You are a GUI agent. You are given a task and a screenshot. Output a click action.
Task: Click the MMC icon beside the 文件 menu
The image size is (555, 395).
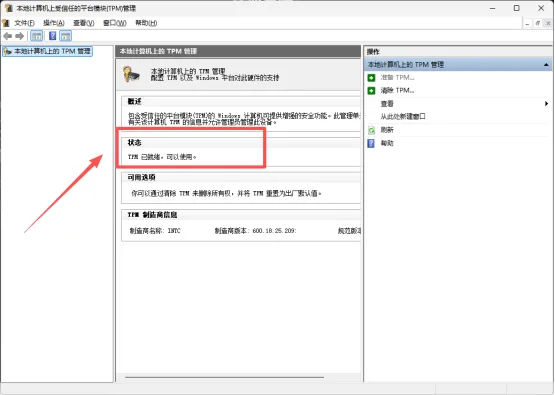[6, 23]
